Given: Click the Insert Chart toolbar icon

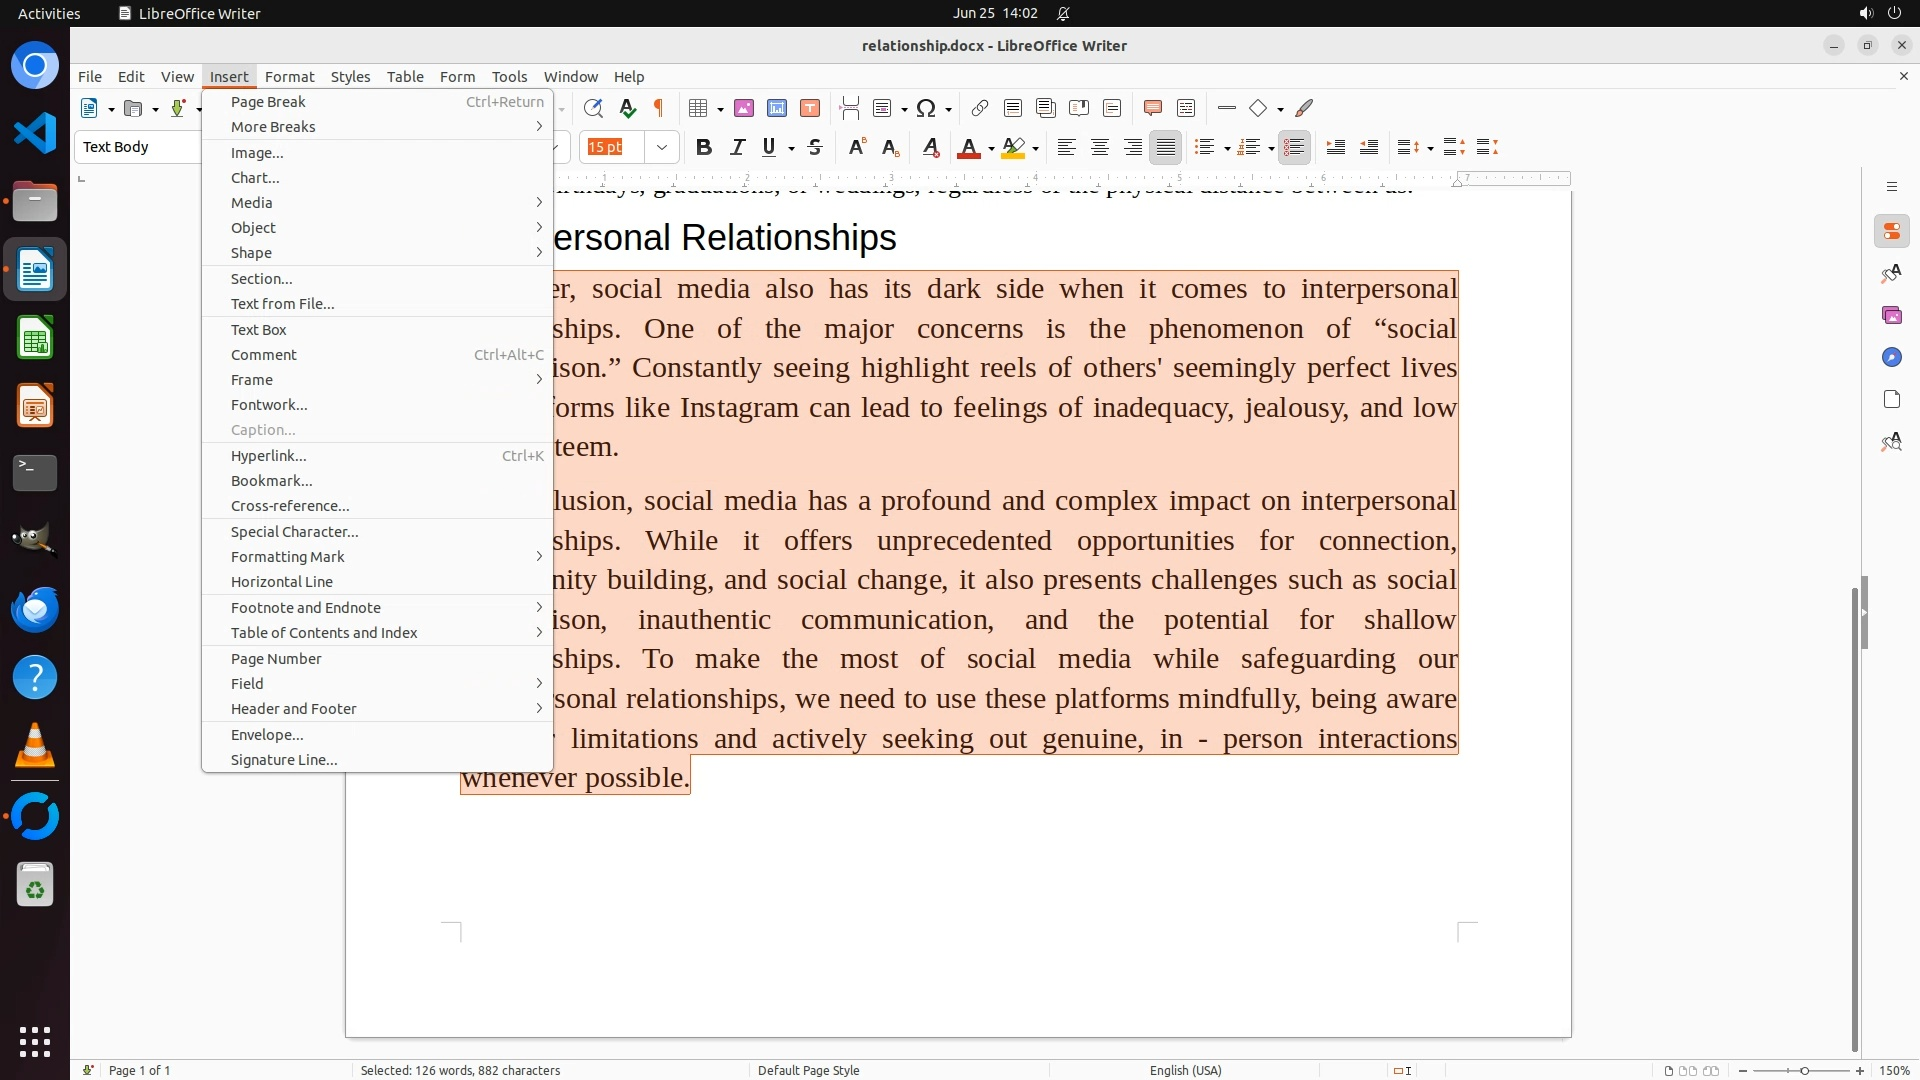Looking at the screenshot, I should tap(777, 108).
